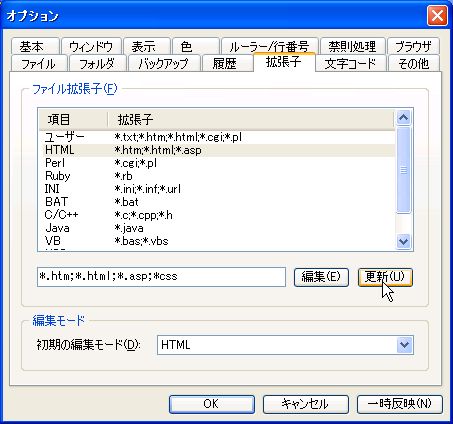
Task: Click the 編集(E) button
Action: [x=321, y=277]
